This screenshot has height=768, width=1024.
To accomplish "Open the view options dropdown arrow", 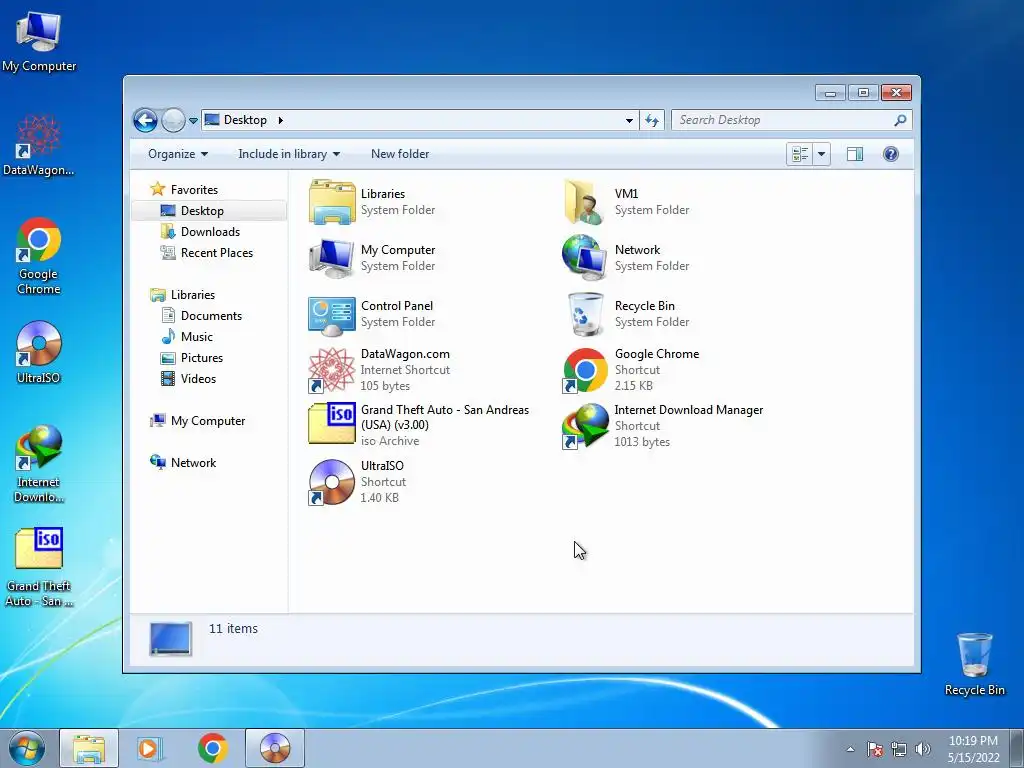I will pyautogui.click(x=822, y=154).
